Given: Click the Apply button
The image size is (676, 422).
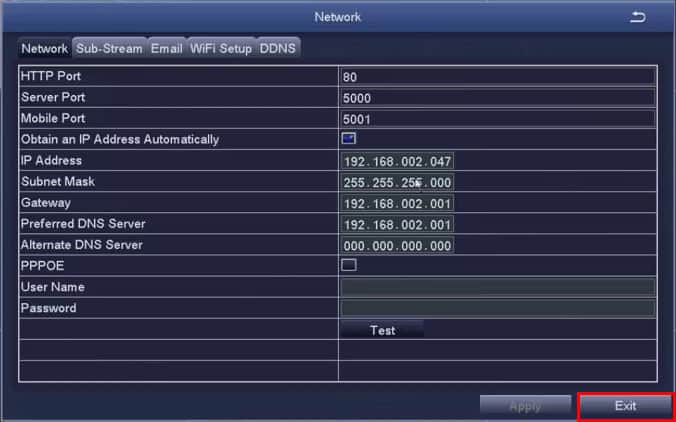Looking at the screenshot, I should point(525,406).
